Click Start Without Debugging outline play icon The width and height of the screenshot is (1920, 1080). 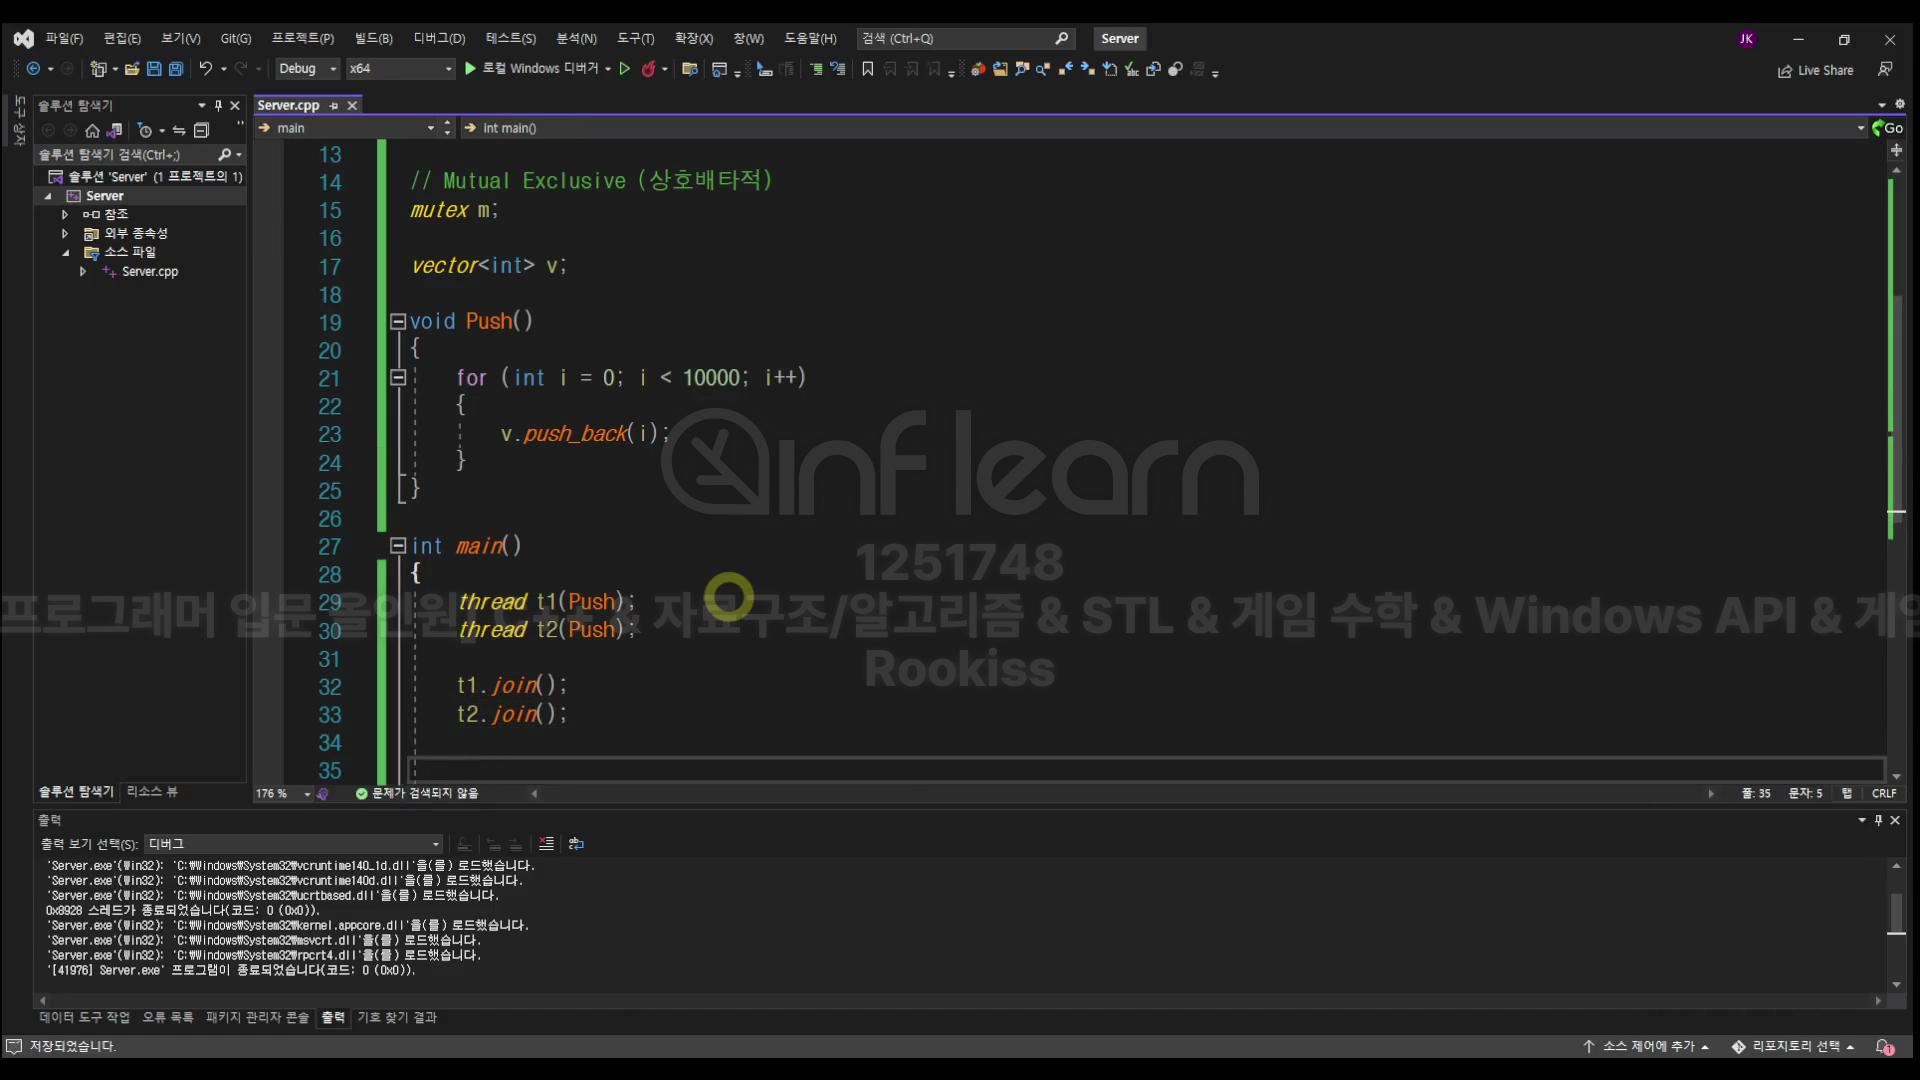click(625, 69)
